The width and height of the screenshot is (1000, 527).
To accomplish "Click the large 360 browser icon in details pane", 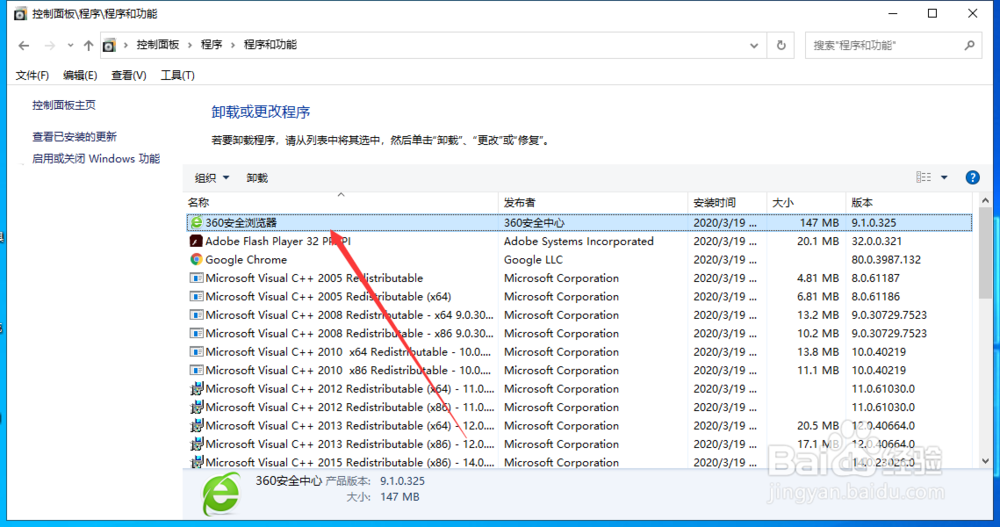I will pyautogui.click(x=221, y=494).
